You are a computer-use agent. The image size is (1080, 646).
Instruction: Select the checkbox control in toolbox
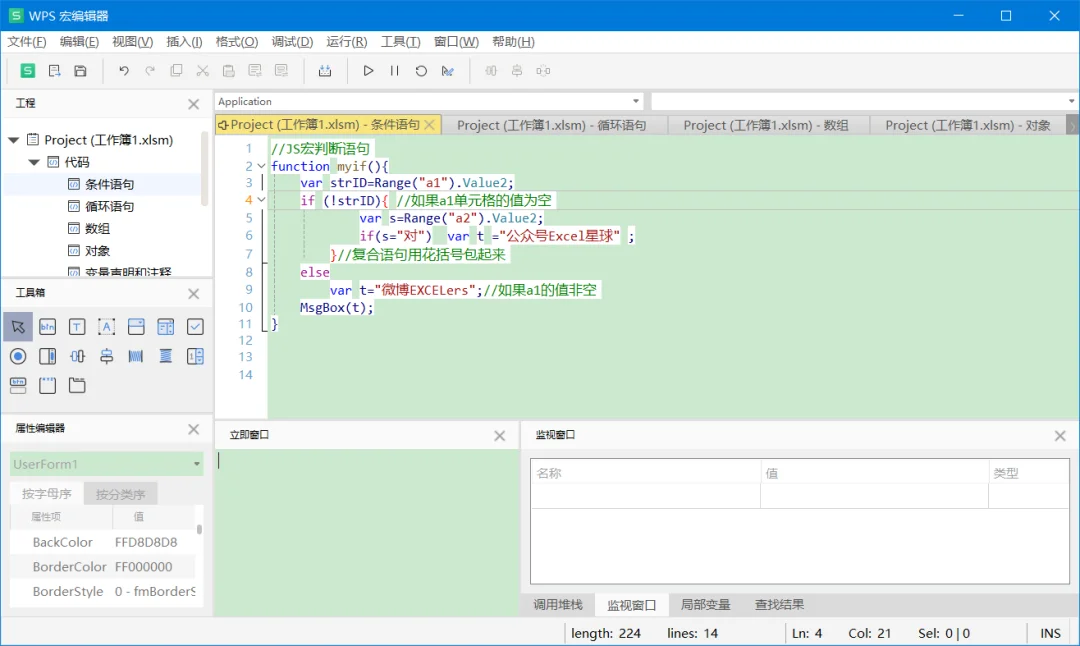pos(195,326)
